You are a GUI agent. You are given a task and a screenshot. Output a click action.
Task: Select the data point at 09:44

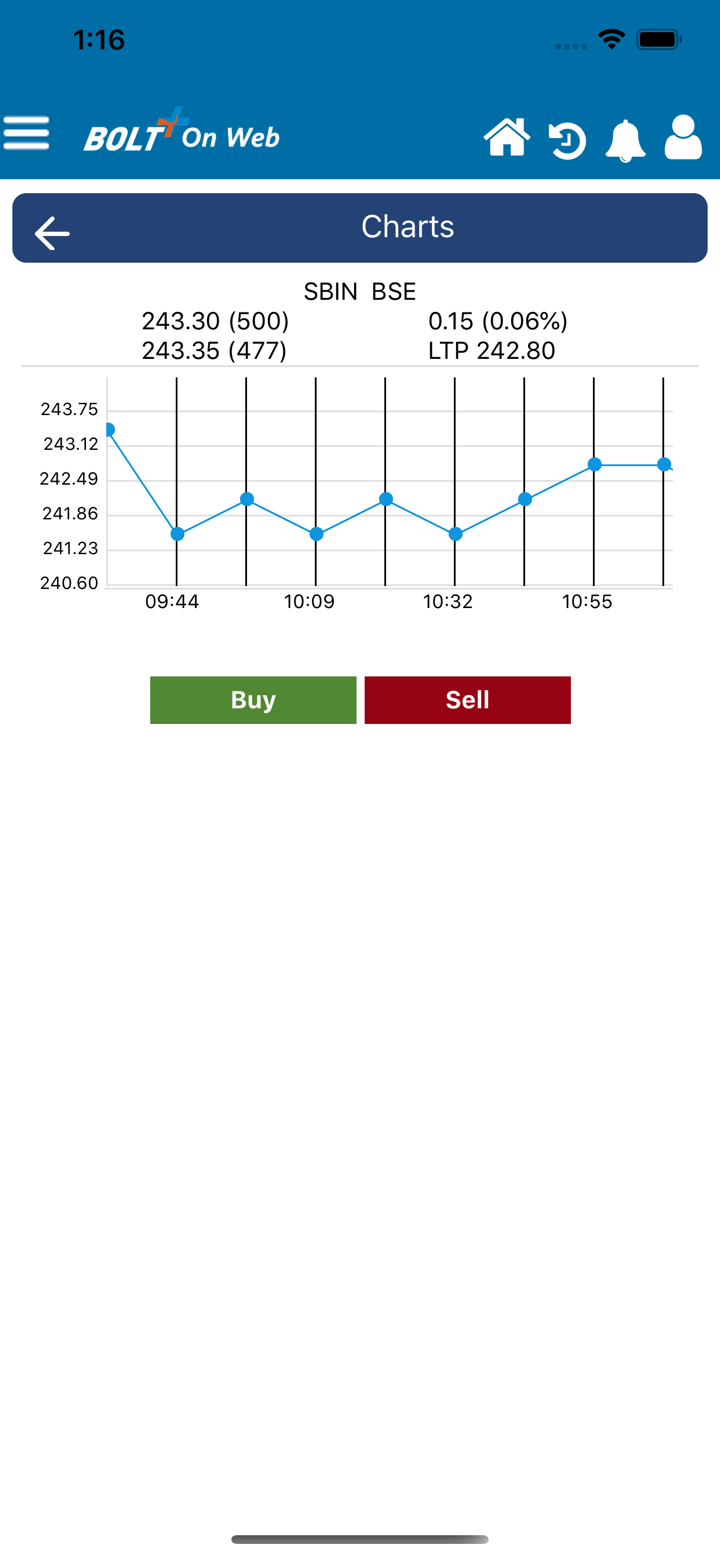177,534
